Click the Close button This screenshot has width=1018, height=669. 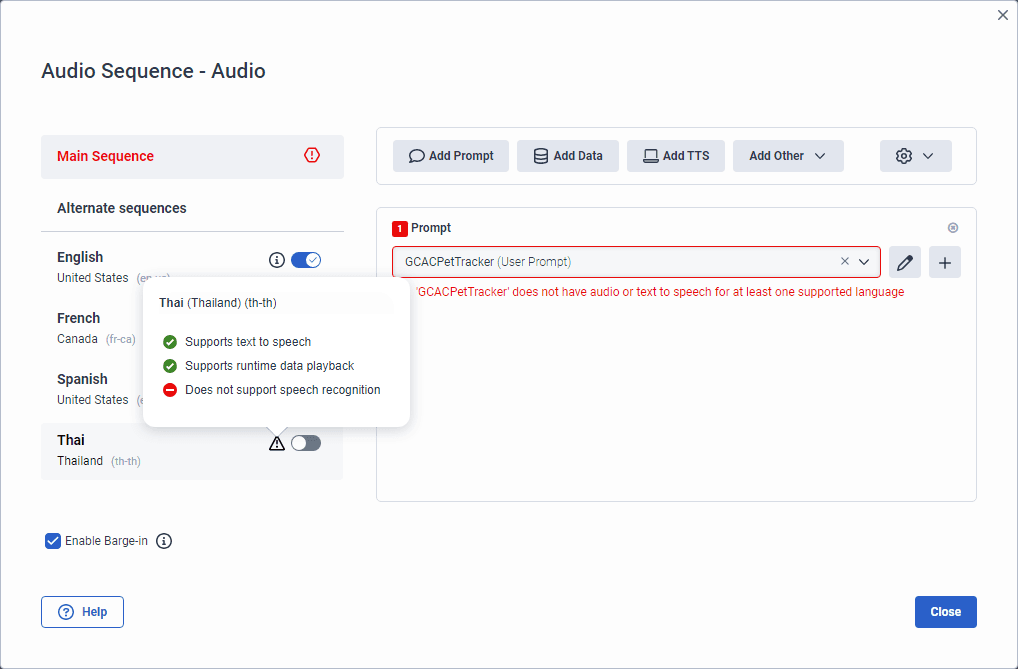(x=945, y=611)
